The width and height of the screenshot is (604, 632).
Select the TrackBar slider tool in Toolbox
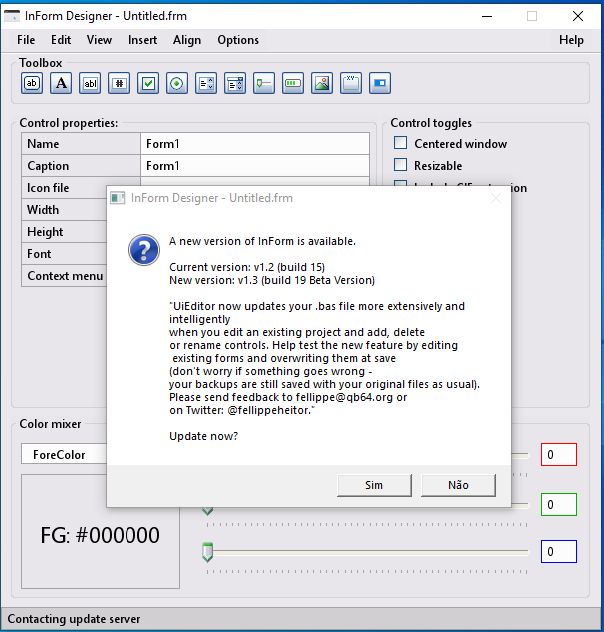click(x=264, y=83)
